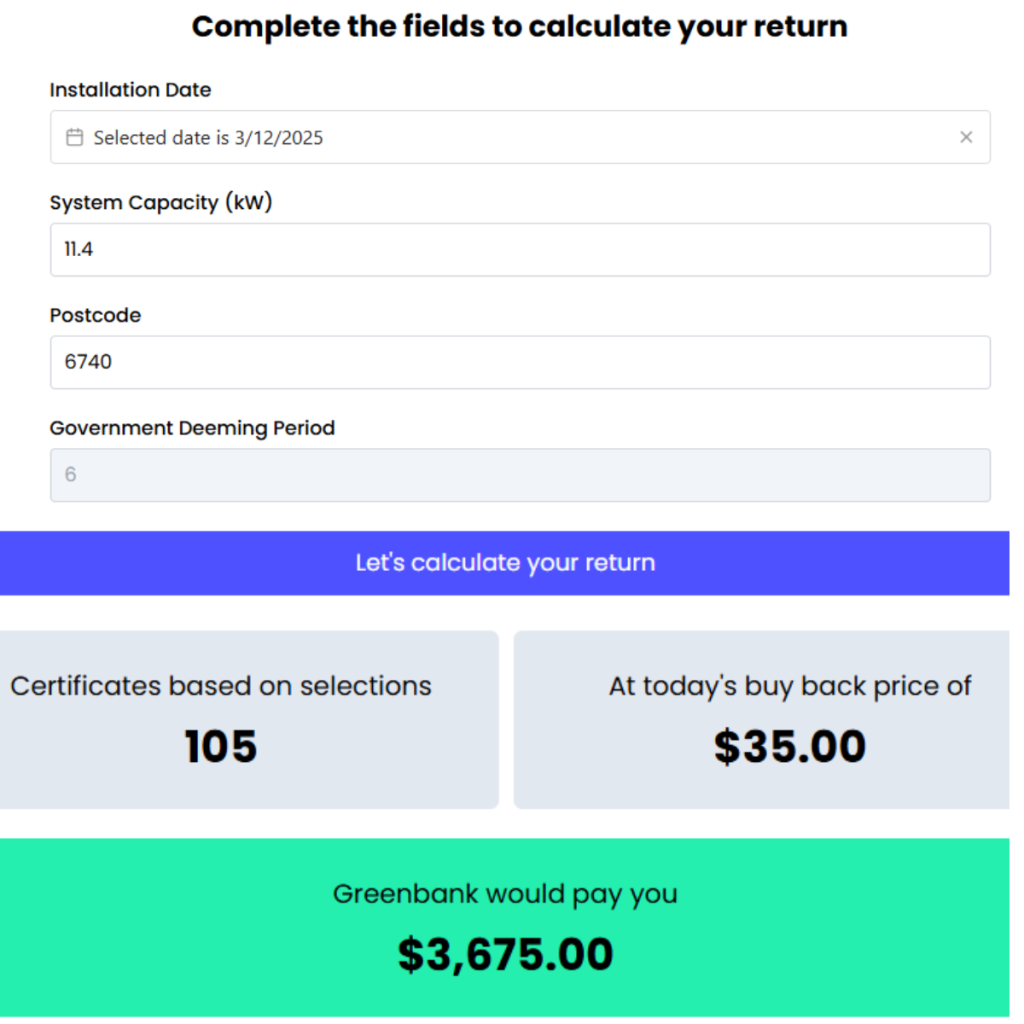The width and height of the screenshot is (1024, 1024).
Task: Click the capacity value 11.4
Action: click(78, 249)
